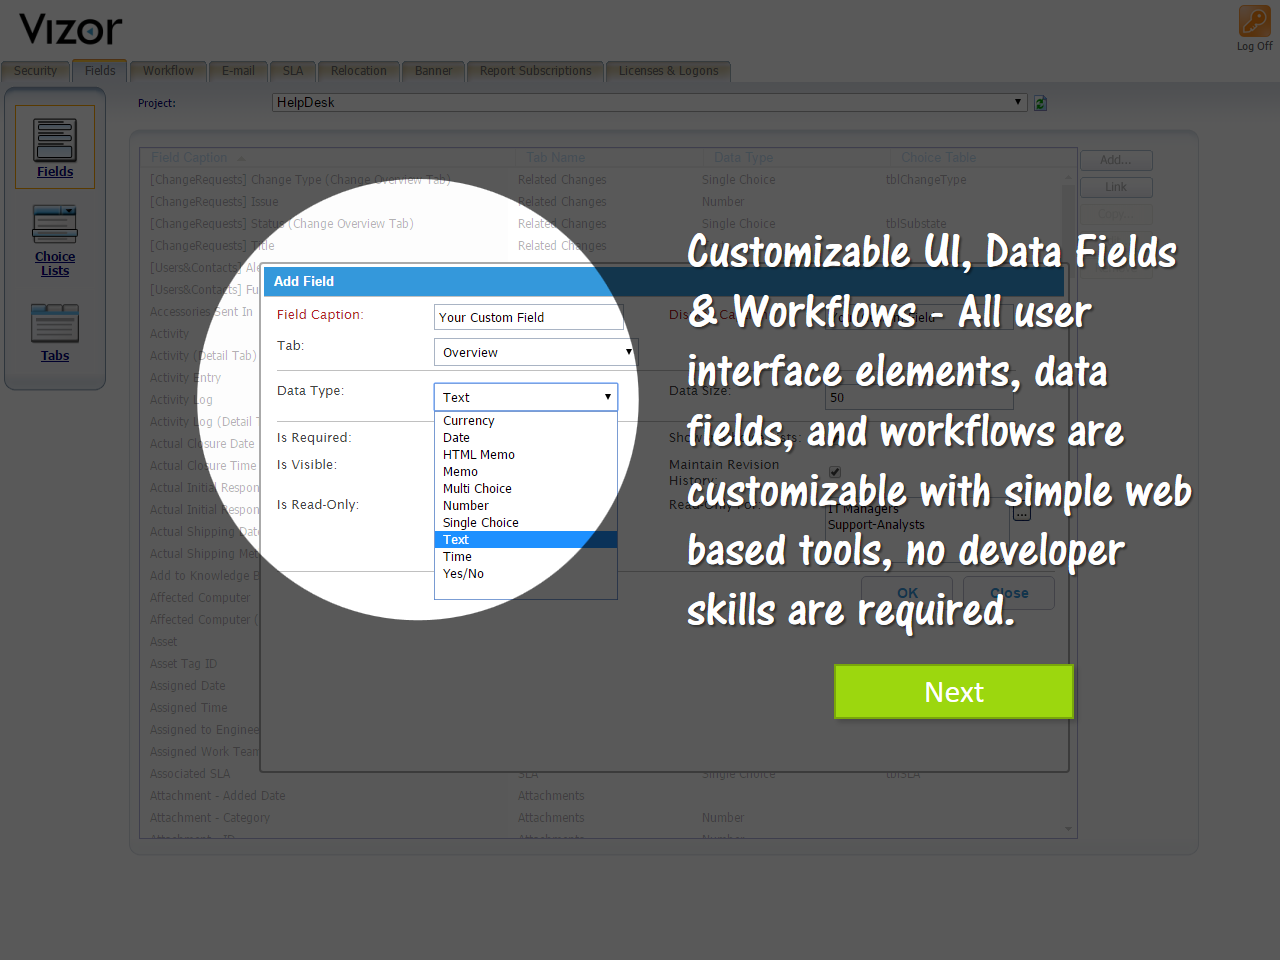This screenshot has width=1280, height=960.
Task: Switch to the Report Subscriptions tab
Action: [535, 71]
